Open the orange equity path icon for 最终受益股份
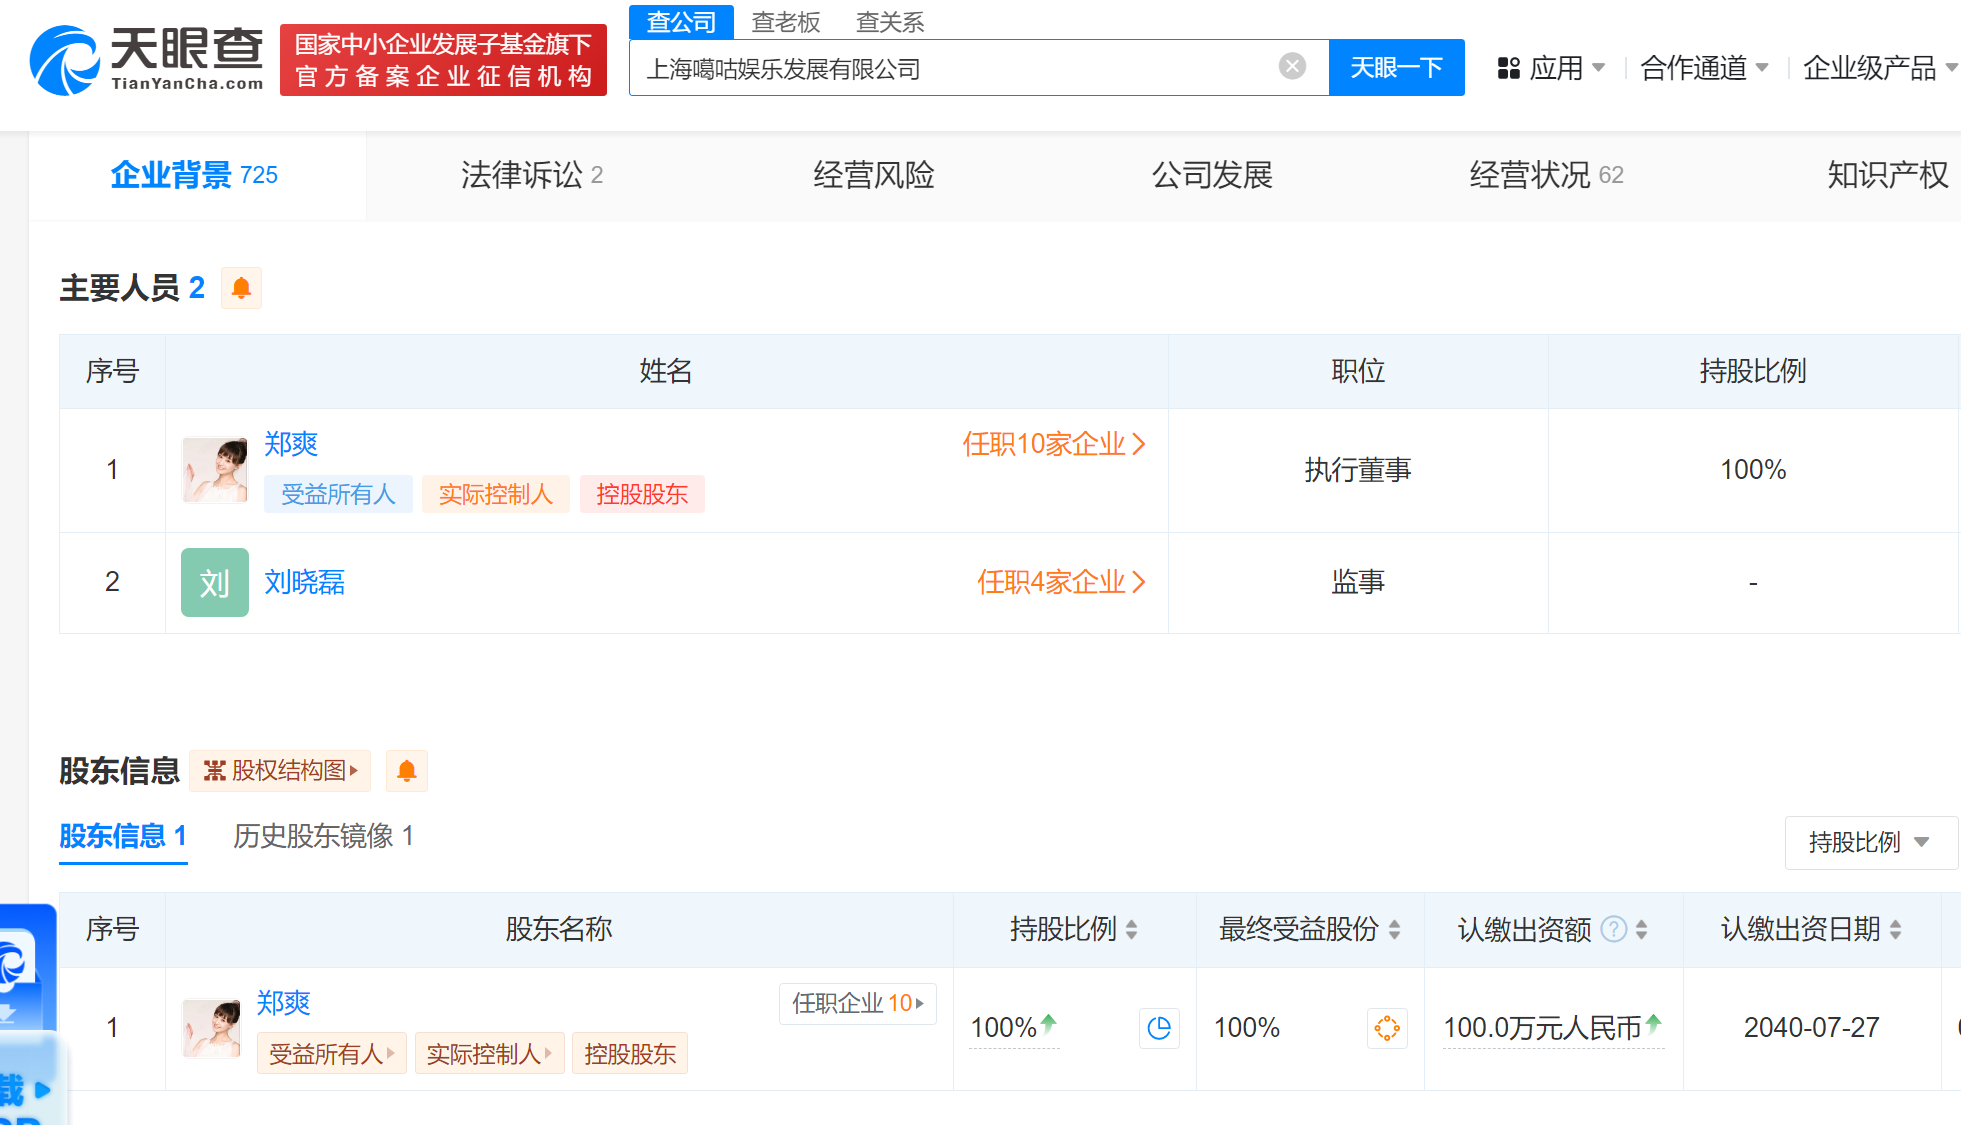Viewport: 1961px width, 1125px height. point(1387,1028)
